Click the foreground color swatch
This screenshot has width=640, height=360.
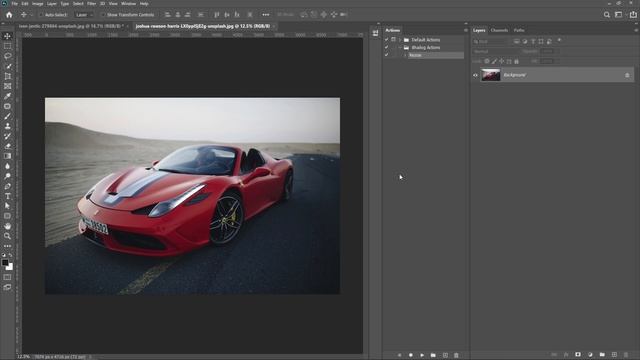(x=5, y=263)
